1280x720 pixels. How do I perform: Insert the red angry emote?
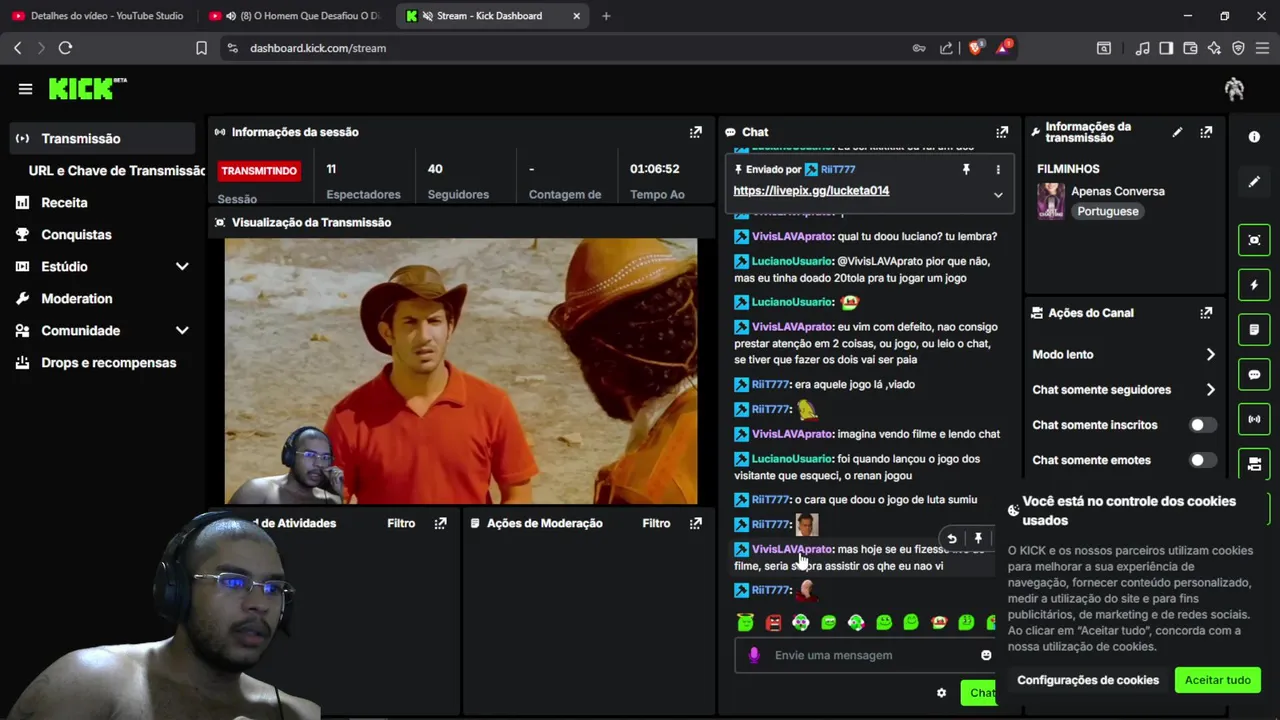coord(773,622)
